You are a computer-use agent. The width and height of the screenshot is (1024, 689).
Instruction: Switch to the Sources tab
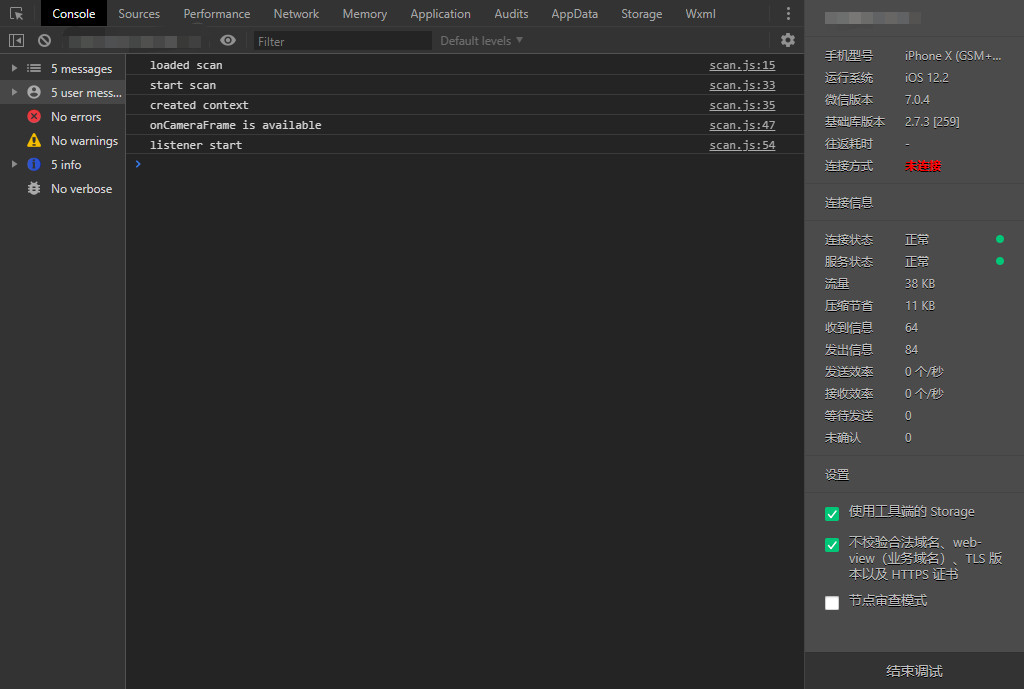coord(139,14)
